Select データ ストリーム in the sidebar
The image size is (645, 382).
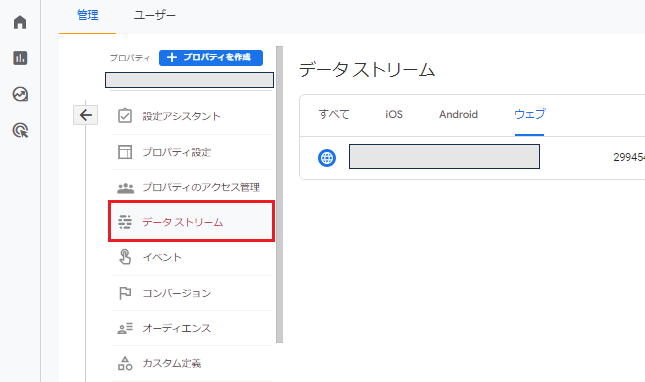point(192,221)
